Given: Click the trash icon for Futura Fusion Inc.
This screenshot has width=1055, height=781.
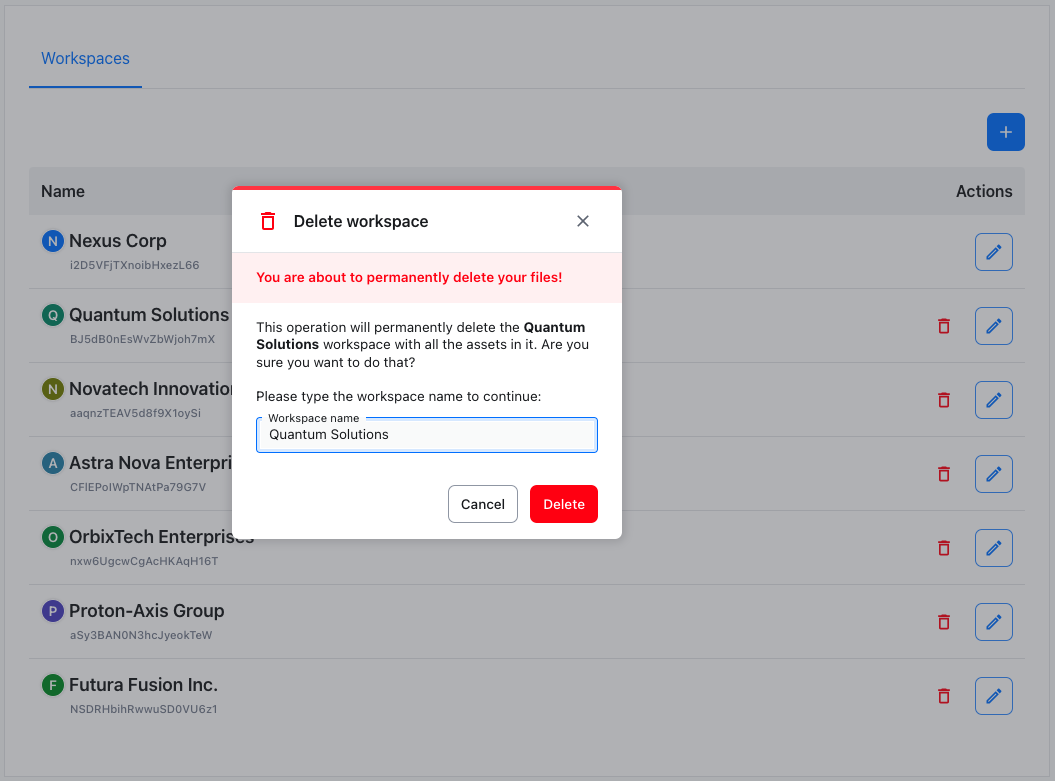Looking at the screenshot, I should click(943, 696).
